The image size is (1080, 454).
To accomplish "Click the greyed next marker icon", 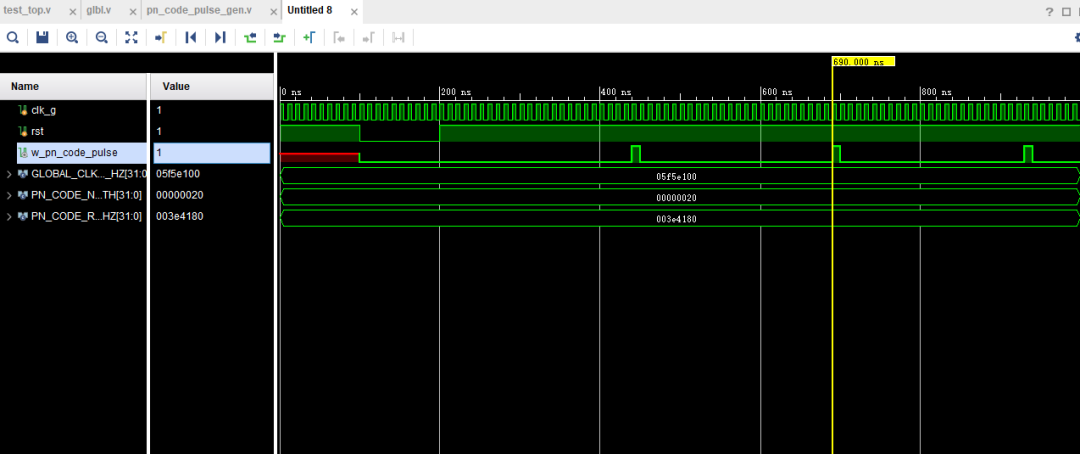I will (368, 37).
